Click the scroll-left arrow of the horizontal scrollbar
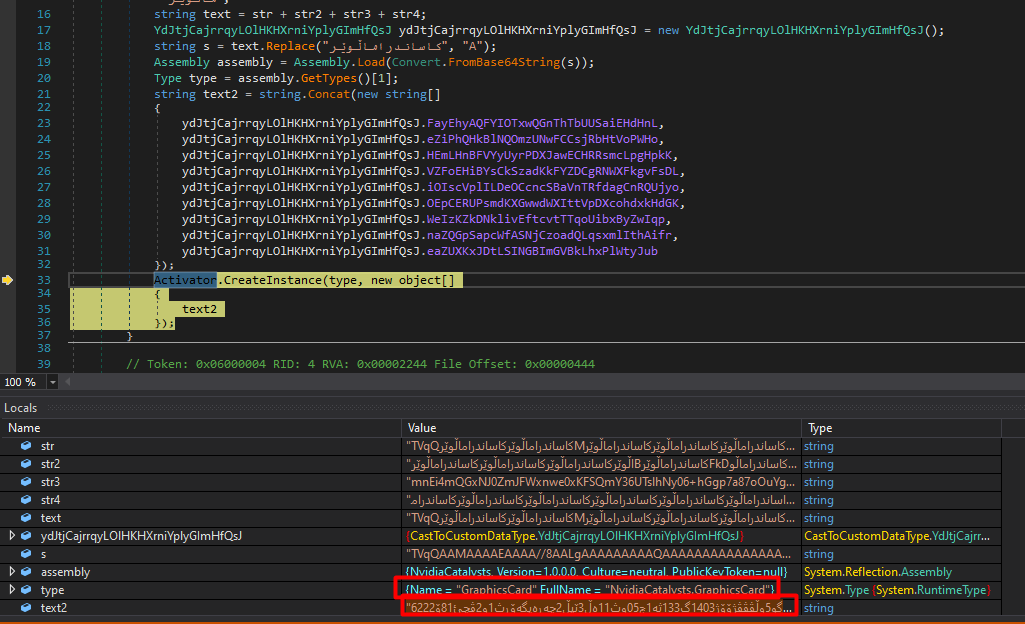Image resolution: width=1025 pixels, height=624 pixels. click(x=67, y=382)
